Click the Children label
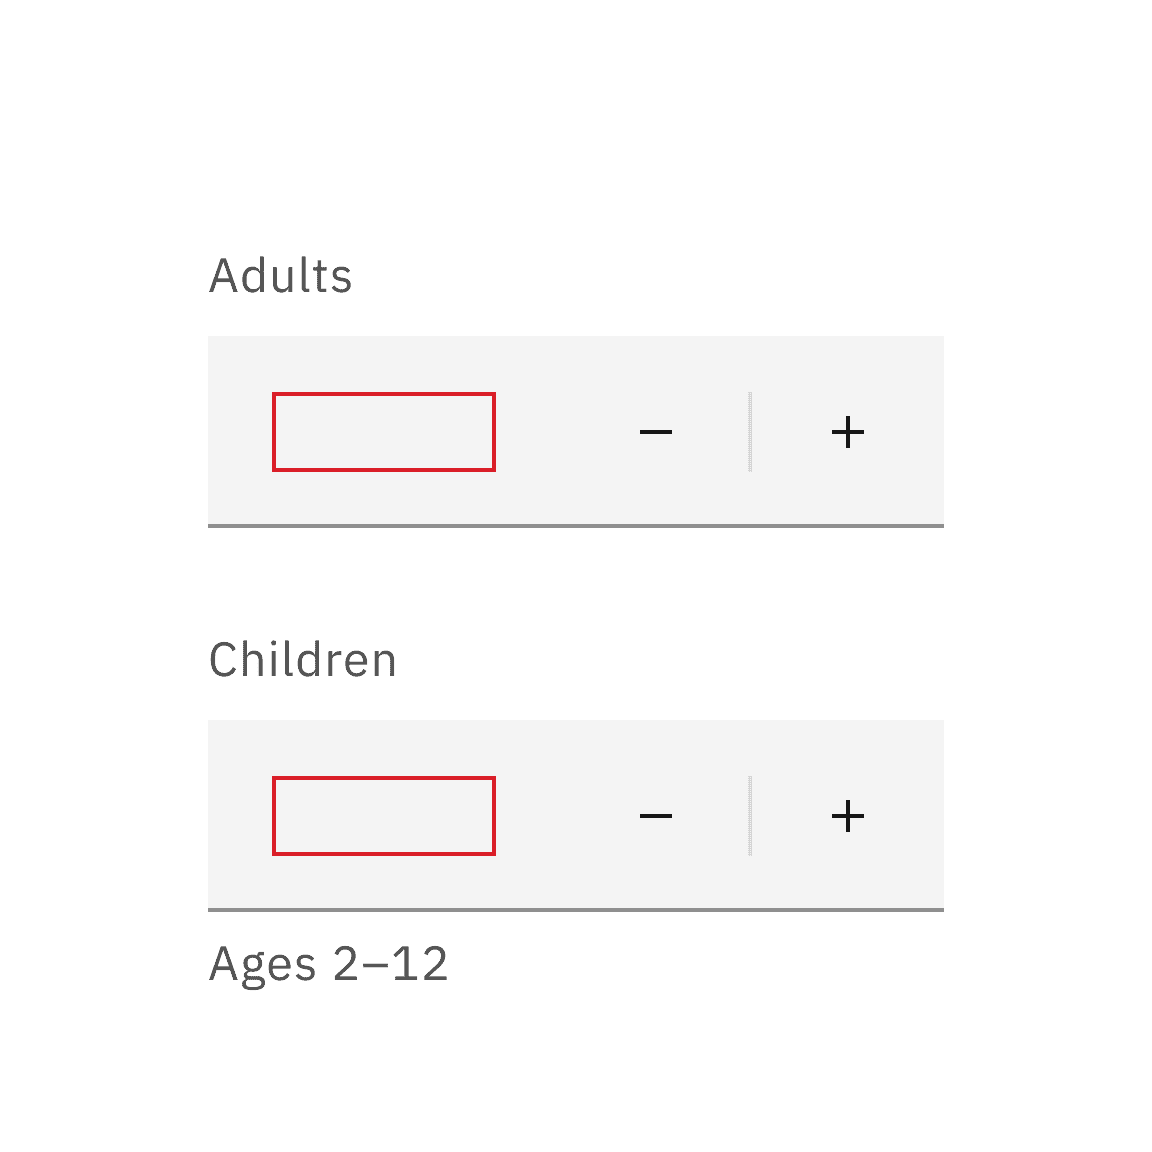1152x1152 pixels. tap(302, 659)
